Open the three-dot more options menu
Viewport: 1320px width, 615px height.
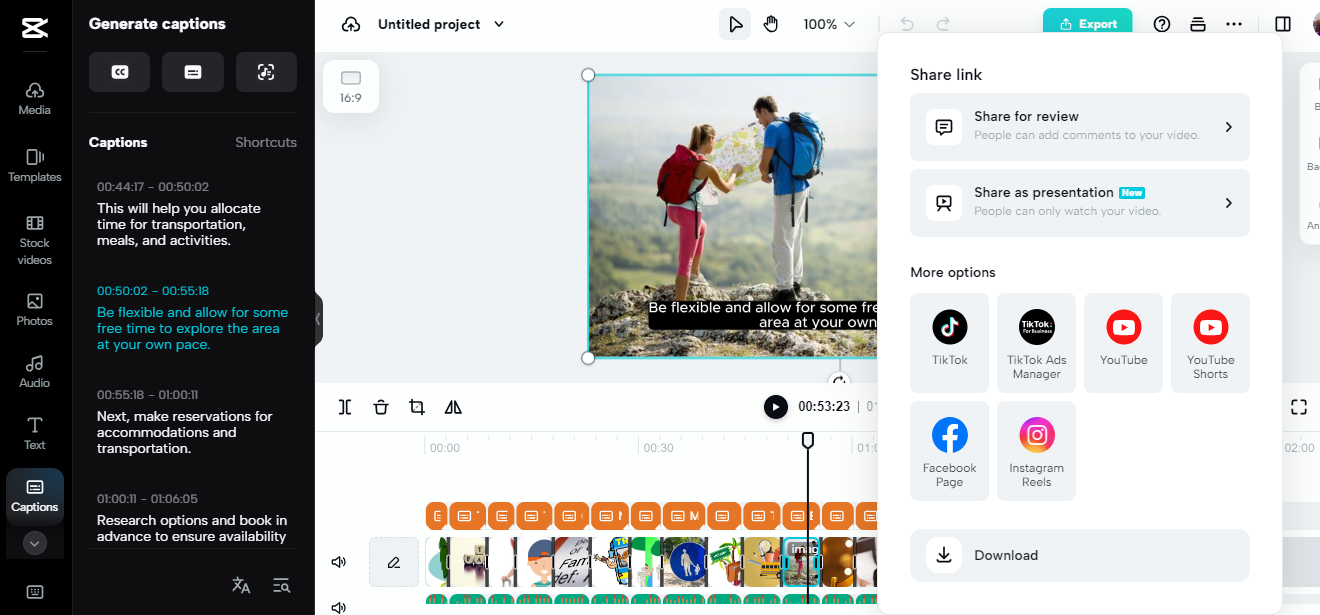pos(1234,24)
